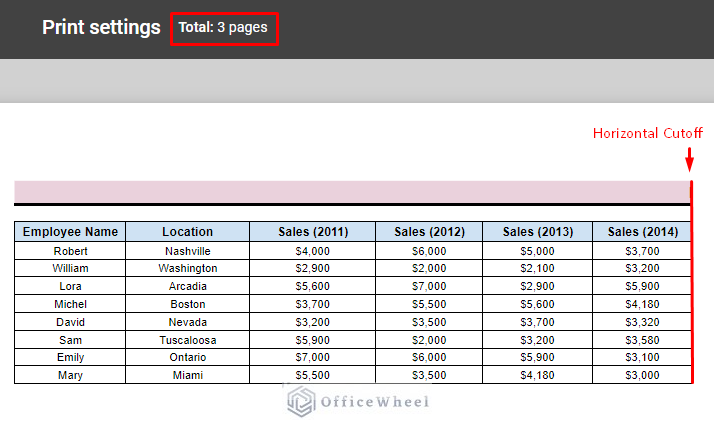Screen dimensions: 714x440
Task: Click the Robert employee name cell
Action: tap(70, 251)
